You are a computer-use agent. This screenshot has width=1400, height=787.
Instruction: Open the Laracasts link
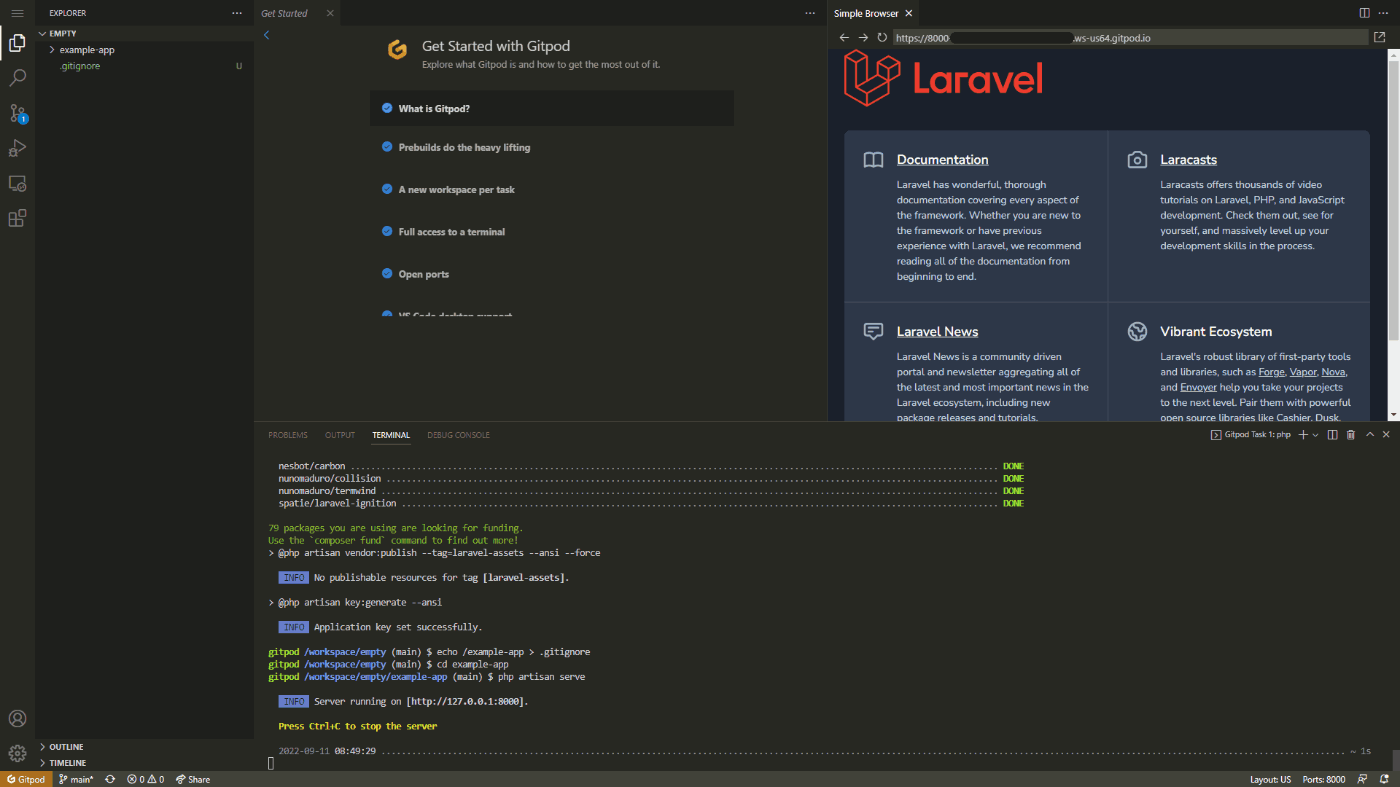tap(1188, 160)
